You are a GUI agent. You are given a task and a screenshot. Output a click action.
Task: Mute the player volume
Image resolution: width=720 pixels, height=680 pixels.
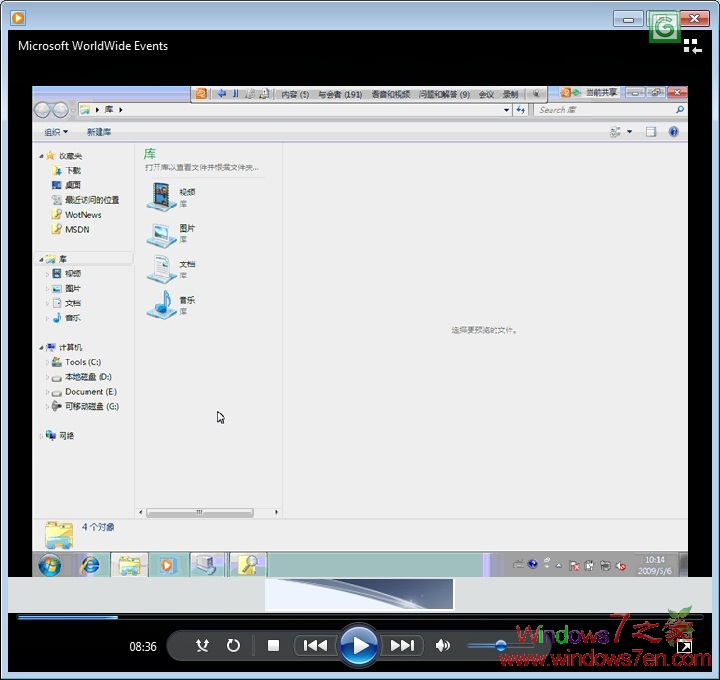point(443,646)
